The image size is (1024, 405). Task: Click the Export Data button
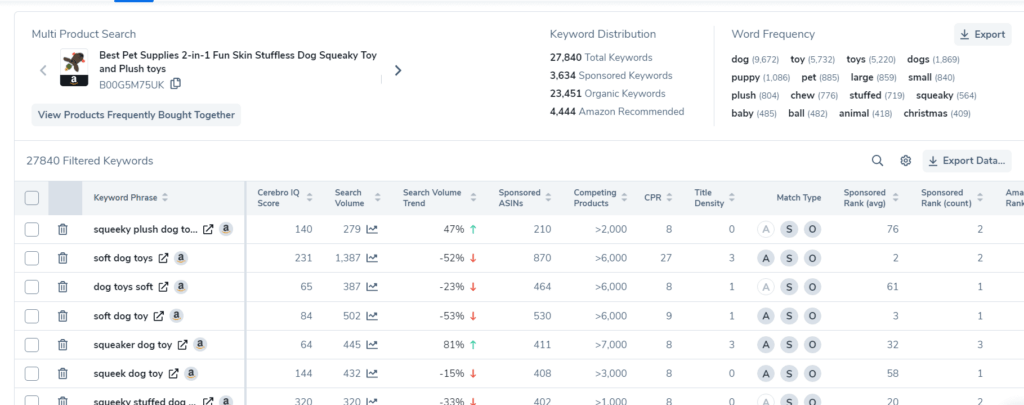coord(966,161)
